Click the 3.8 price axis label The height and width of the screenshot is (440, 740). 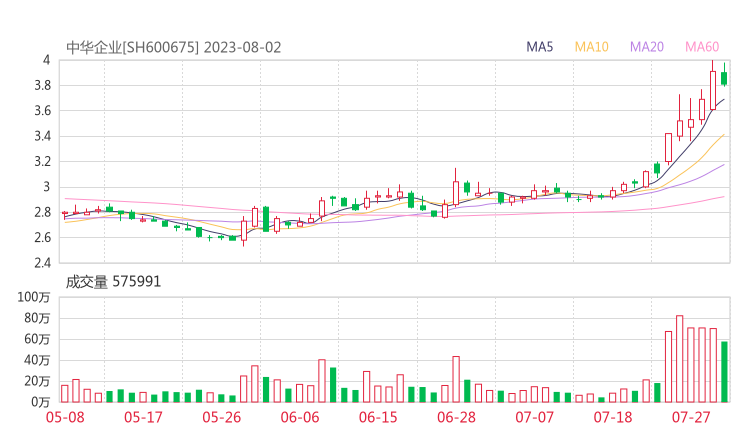[x=42, y=85]
